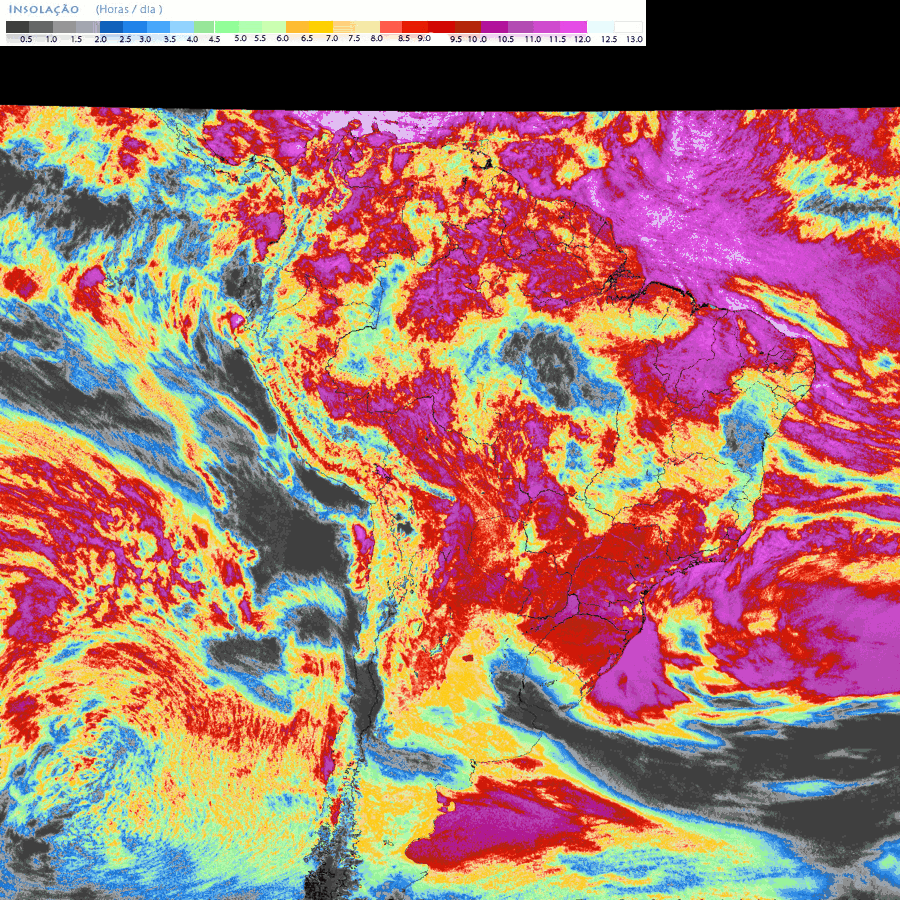Select the white legend swatch above 13.0
900x900 pixels.
point(629,27)
